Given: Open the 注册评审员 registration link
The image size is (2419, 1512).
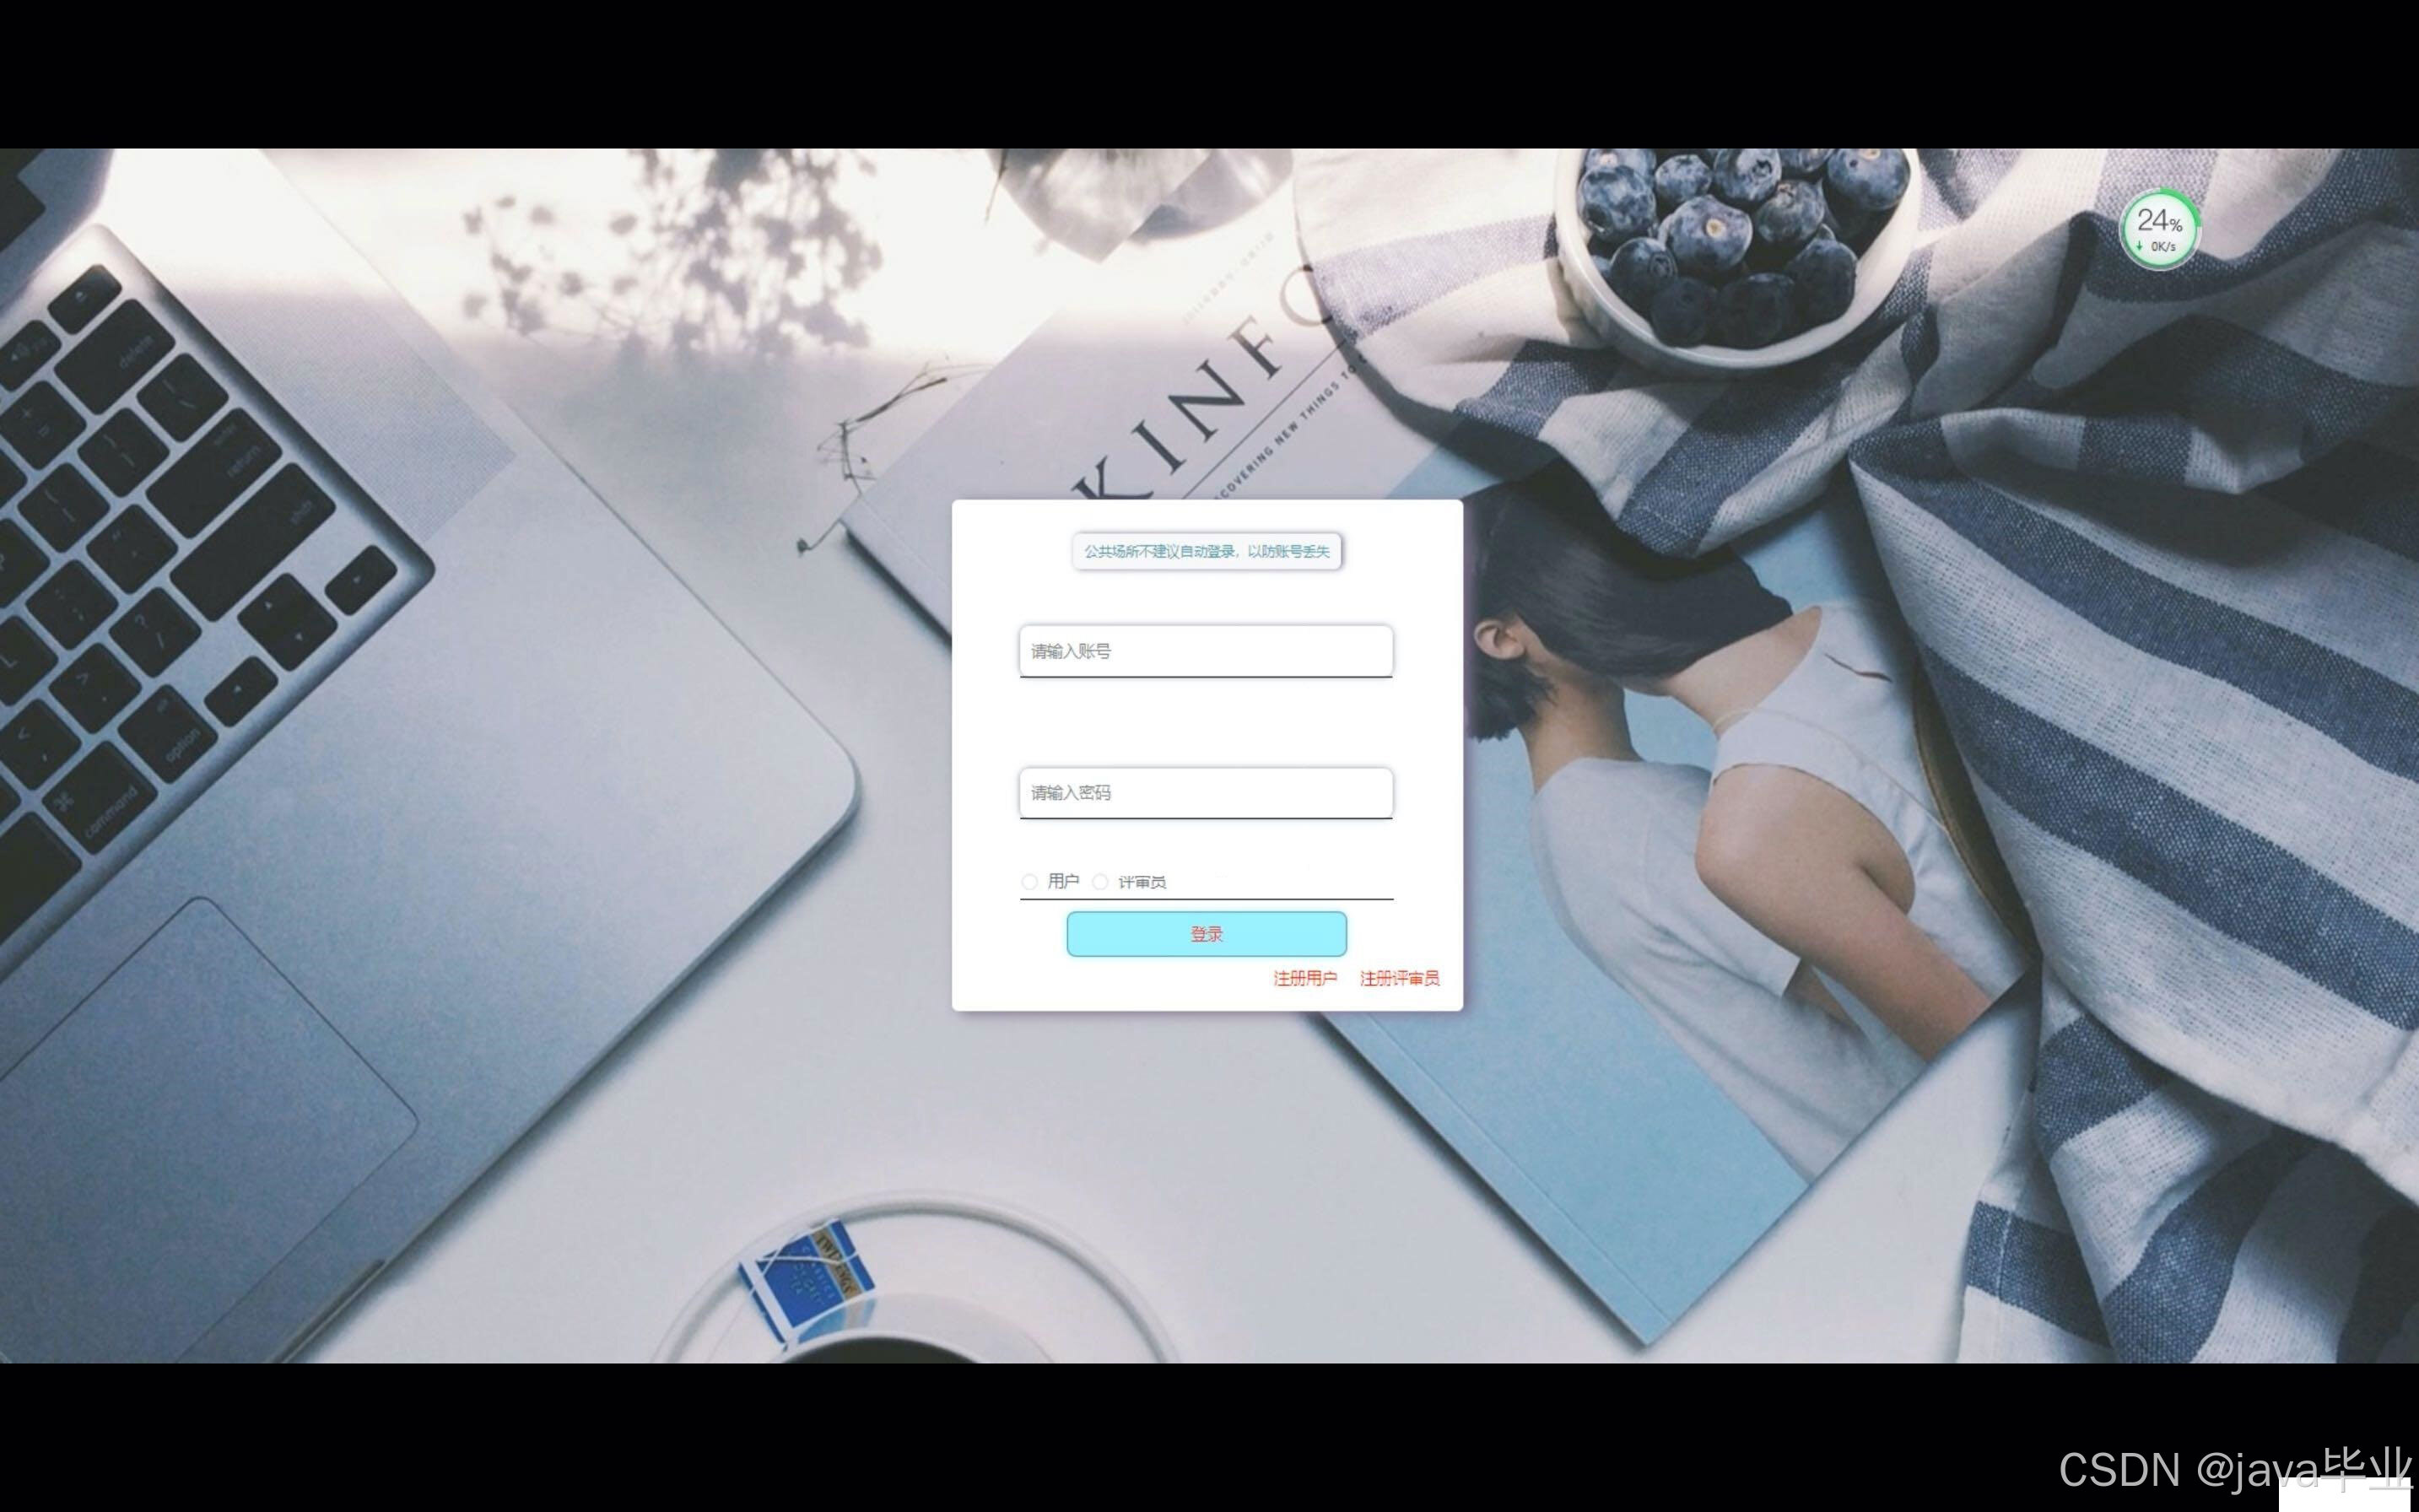Looking at the screenshot, I should 1399,978.
